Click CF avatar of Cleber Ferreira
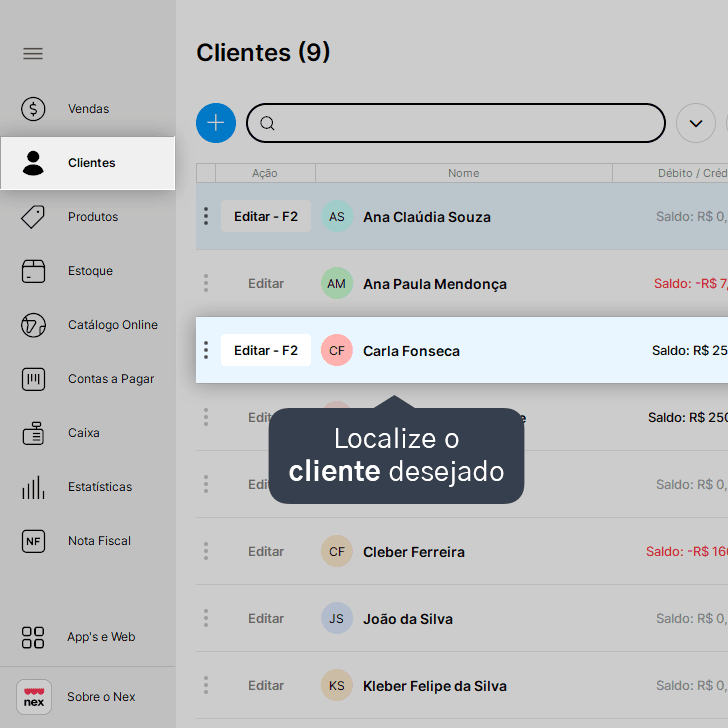728x728 pixels. [337, 551]
